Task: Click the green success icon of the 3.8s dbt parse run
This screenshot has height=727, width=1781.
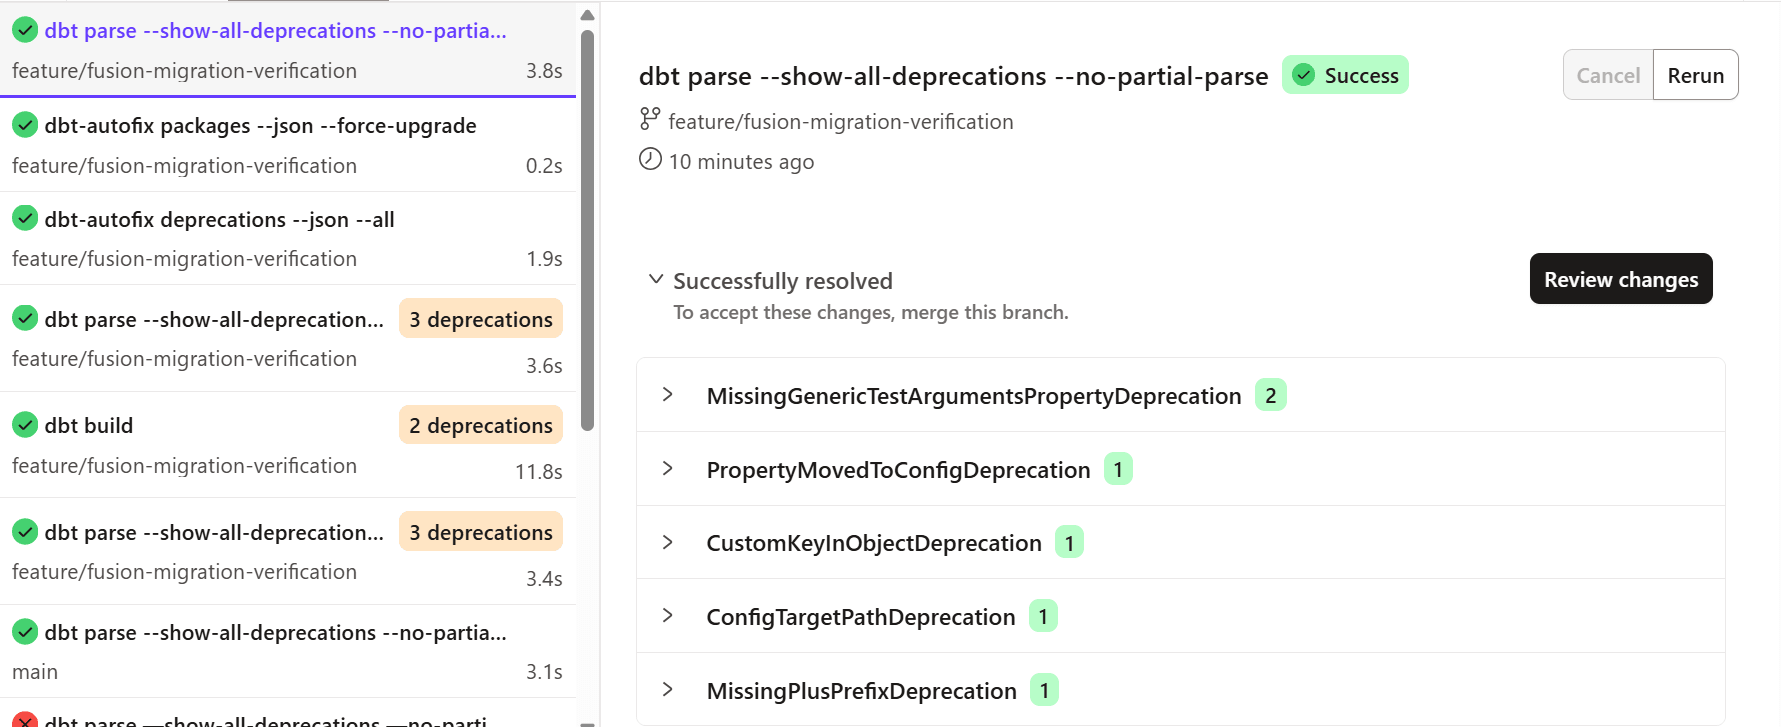Action: pyautogui.click(x=25, y=30)
